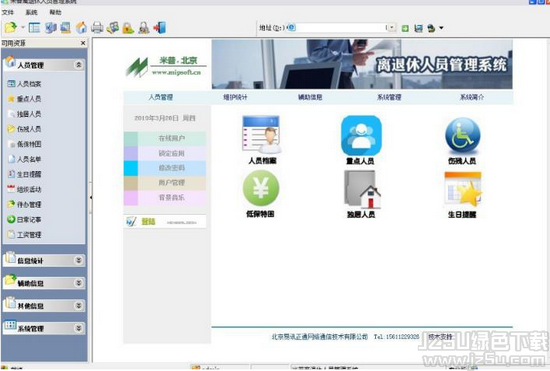Click the grey padlock user toolbar icon

pos(144,28)
